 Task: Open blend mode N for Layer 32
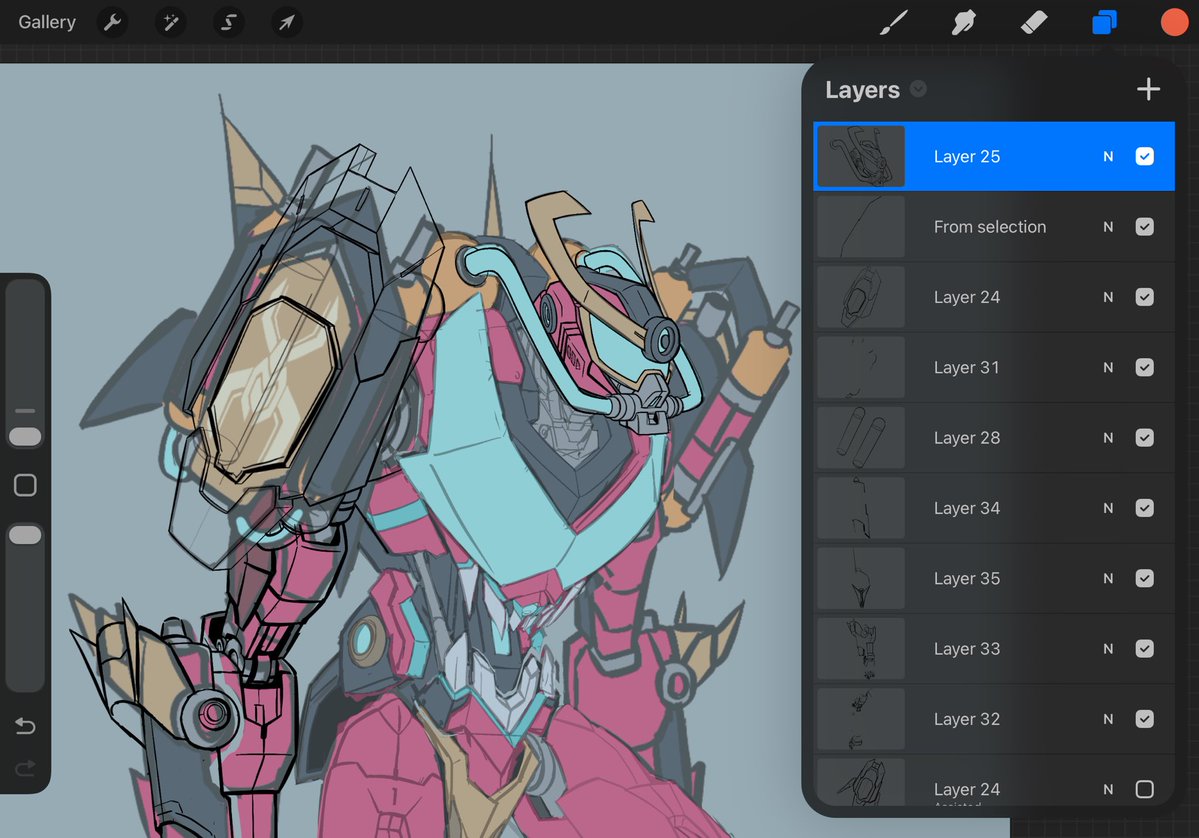tap(1108, 719)
